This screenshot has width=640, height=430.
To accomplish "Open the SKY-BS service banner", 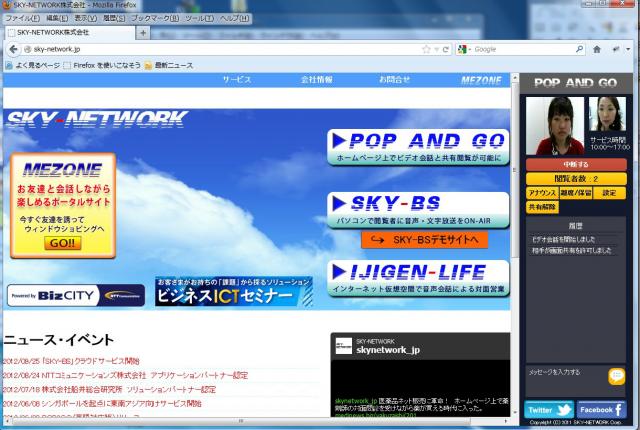I will 418,210.
